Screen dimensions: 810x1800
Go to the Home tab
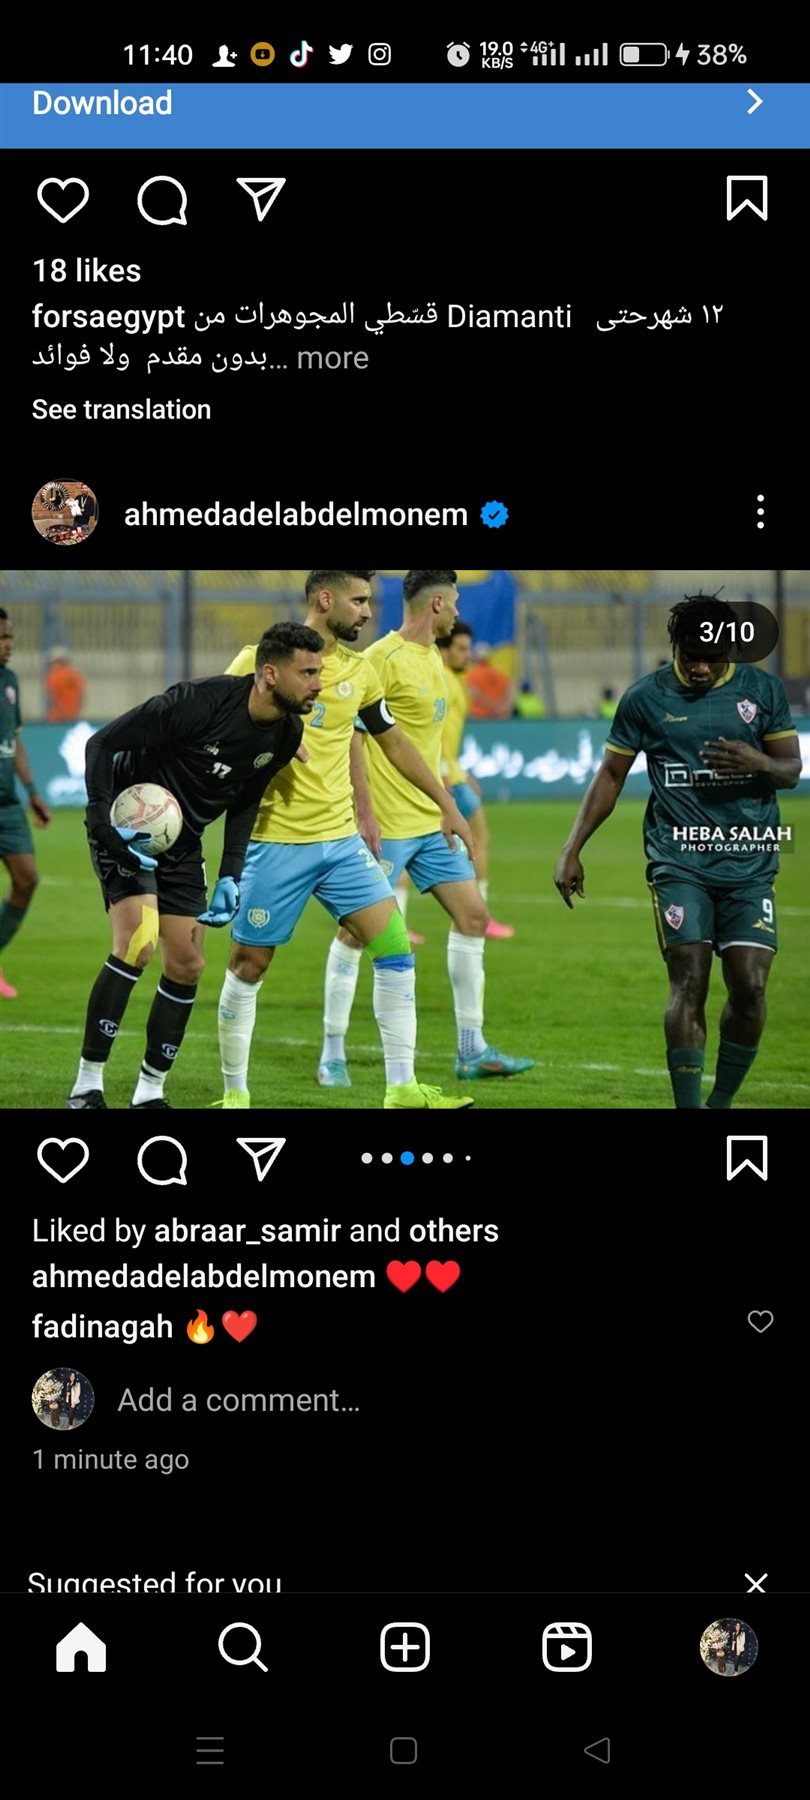(81, 1647)
